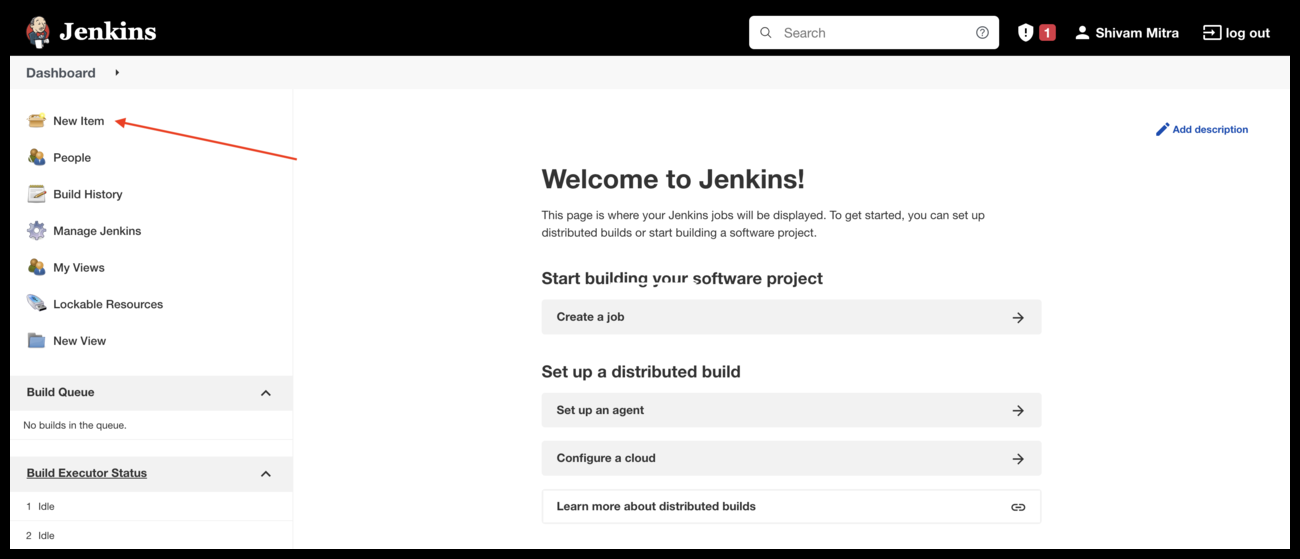The width and height of the screenshot is (1300, 559).
Task: Open Learn more about distributed builds
Action: (791, 506)
